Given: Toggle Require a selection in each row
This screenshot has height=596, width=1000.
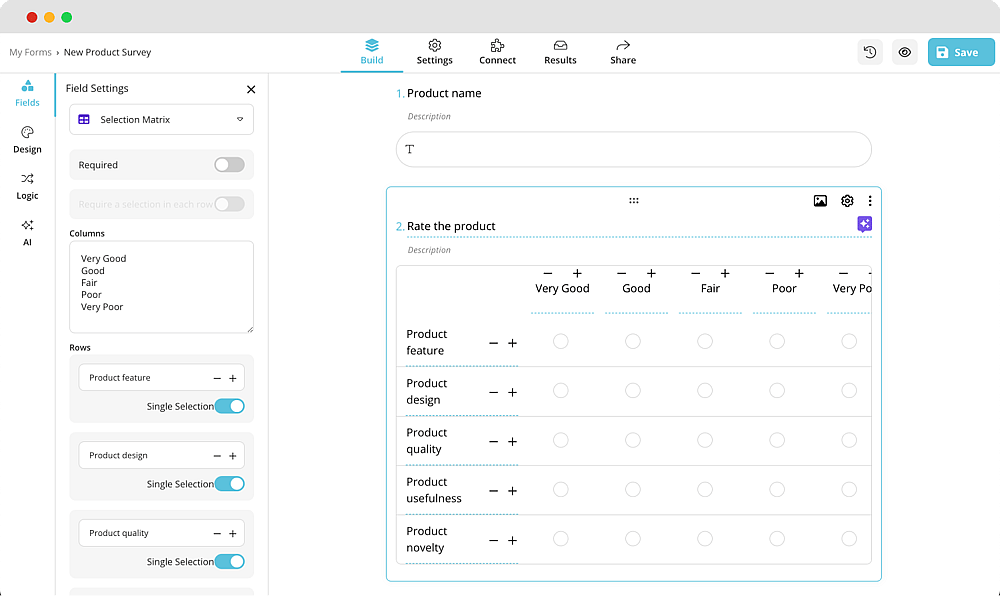Looking at the screenshot, I should coord(230,204).
